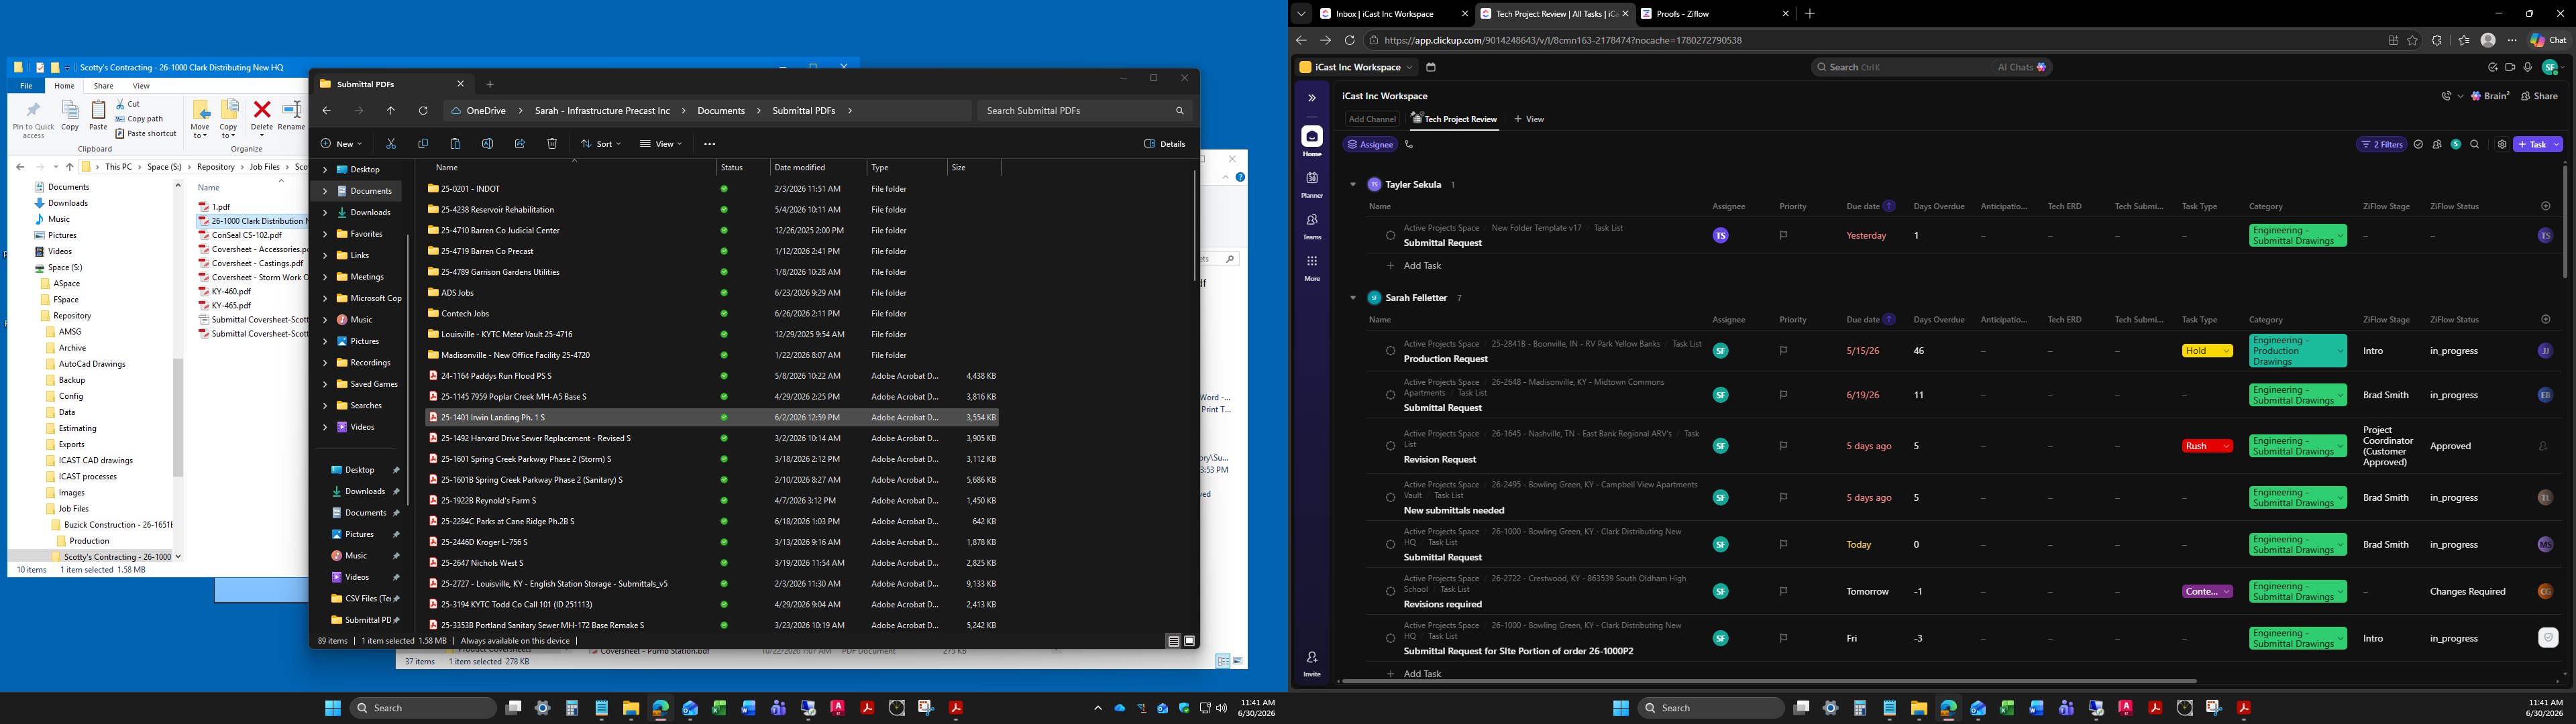This screenshot has width=2576, height=724.
Task: Open the Sort dropdown in Submittal PDFs toolbar
Action: pyautogui.click(x=601, y=144)
